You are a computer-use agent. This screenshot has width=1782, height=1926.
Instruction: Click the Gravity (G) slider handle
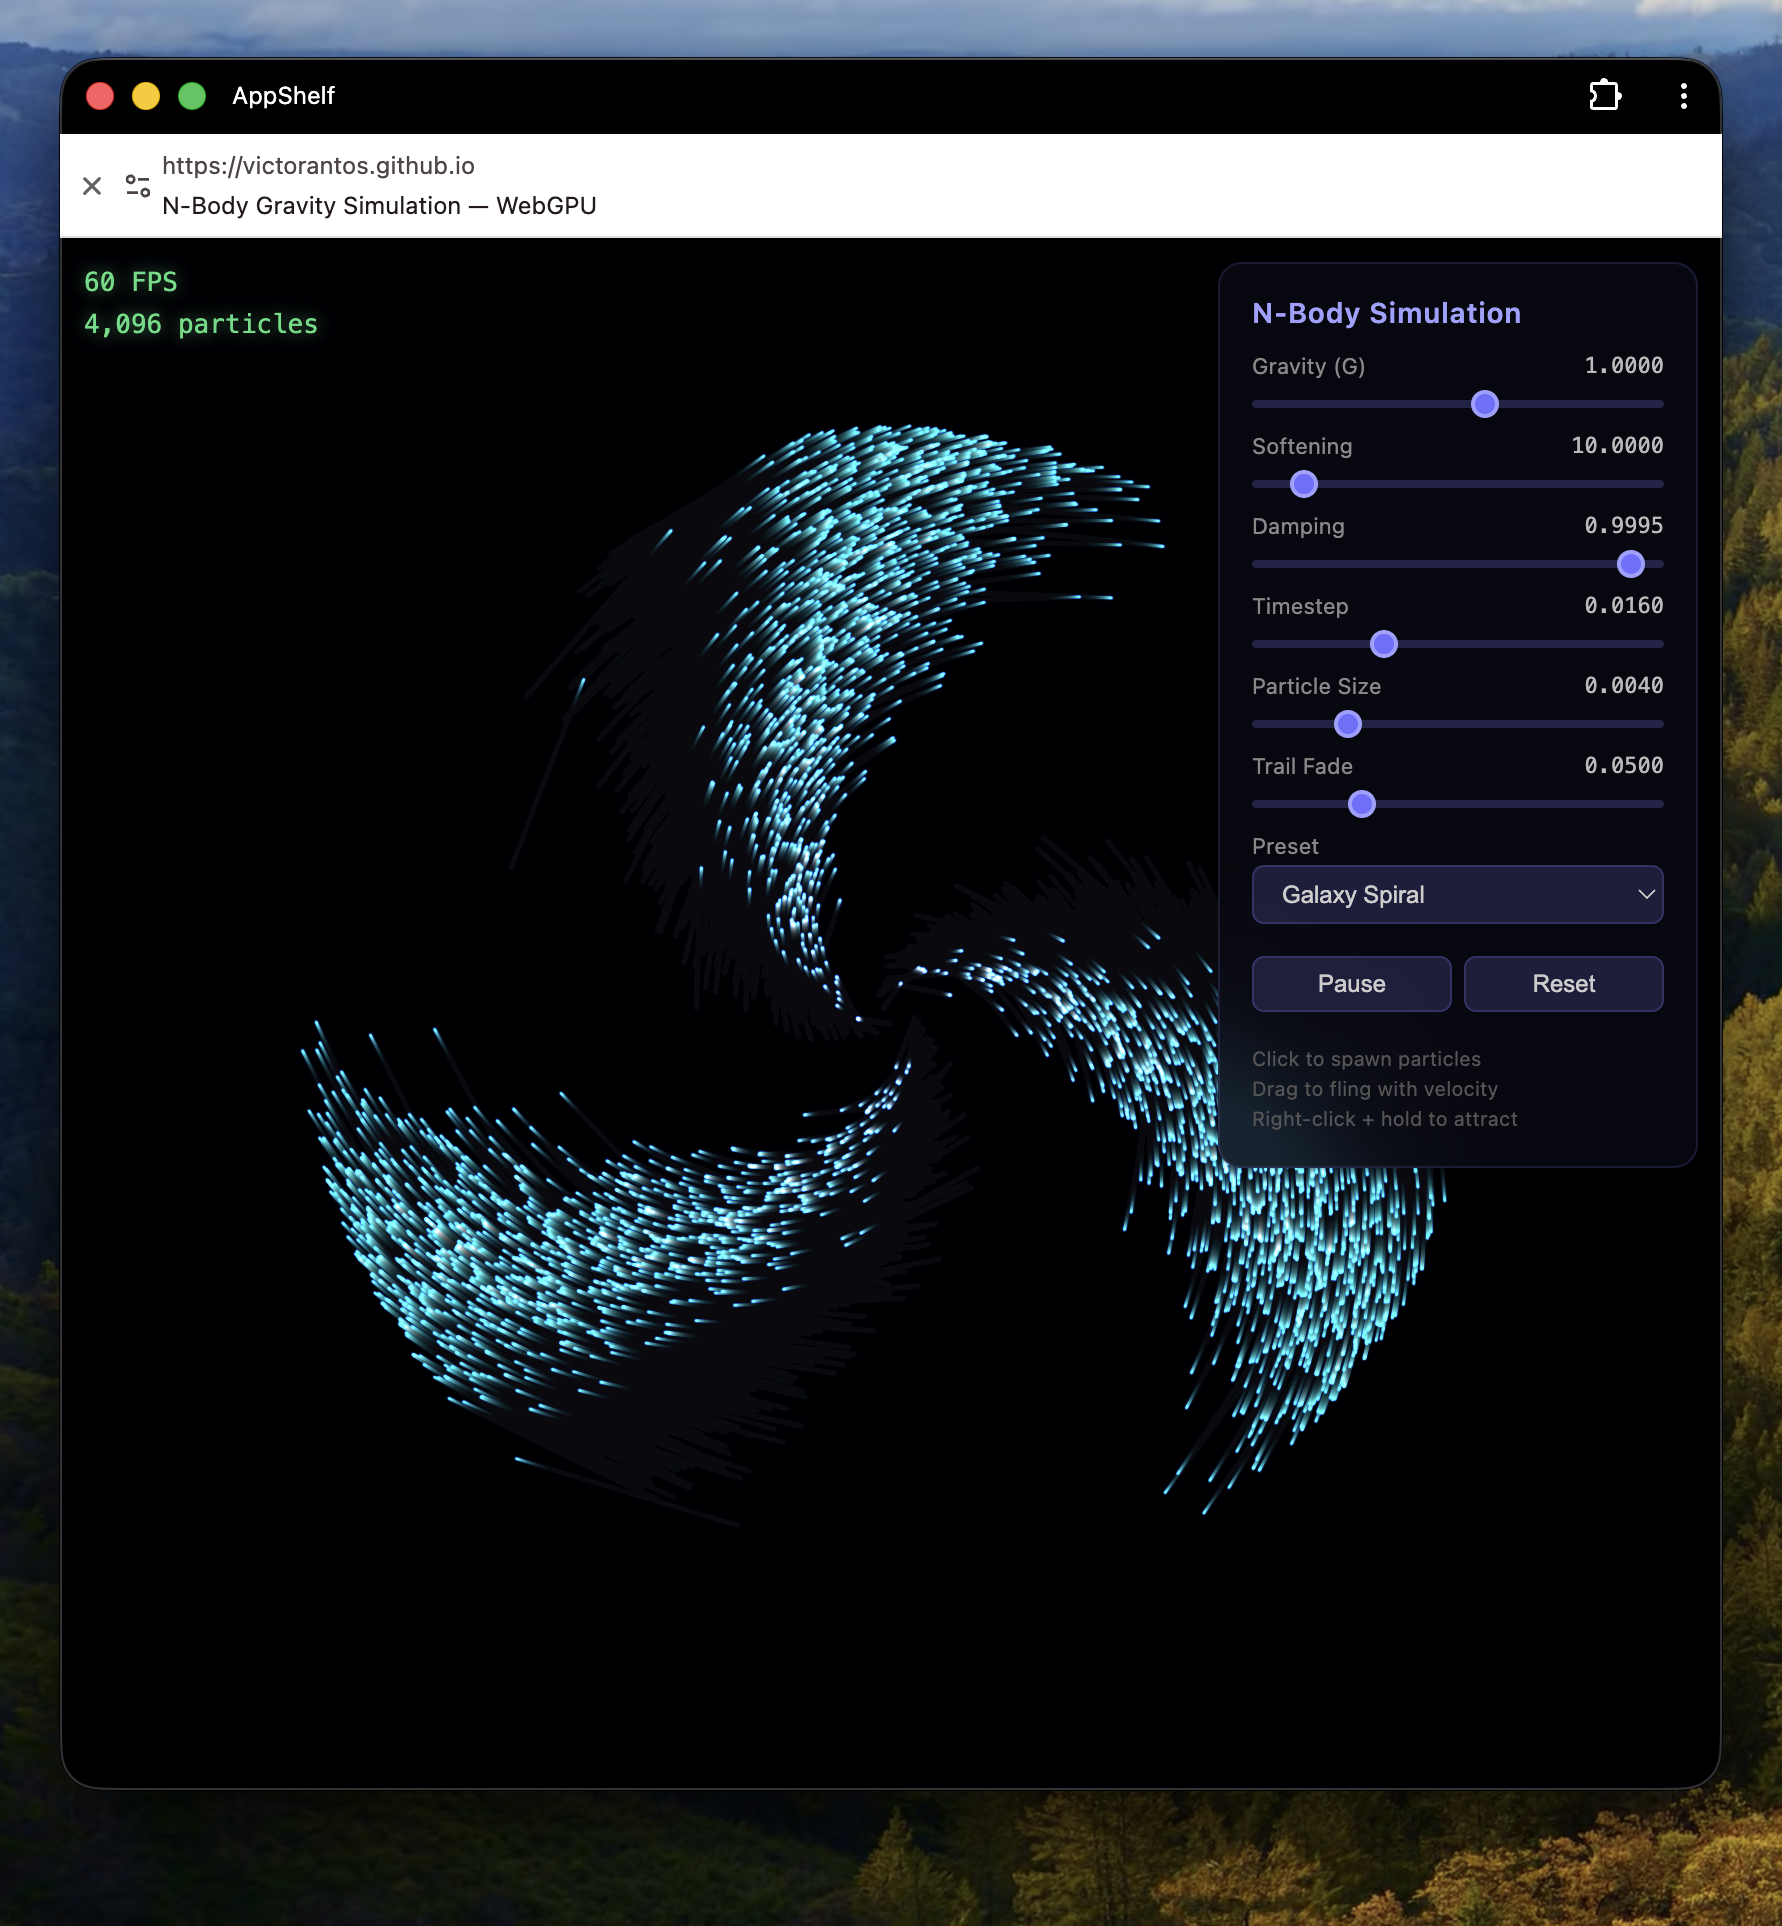pos(1485,404)
